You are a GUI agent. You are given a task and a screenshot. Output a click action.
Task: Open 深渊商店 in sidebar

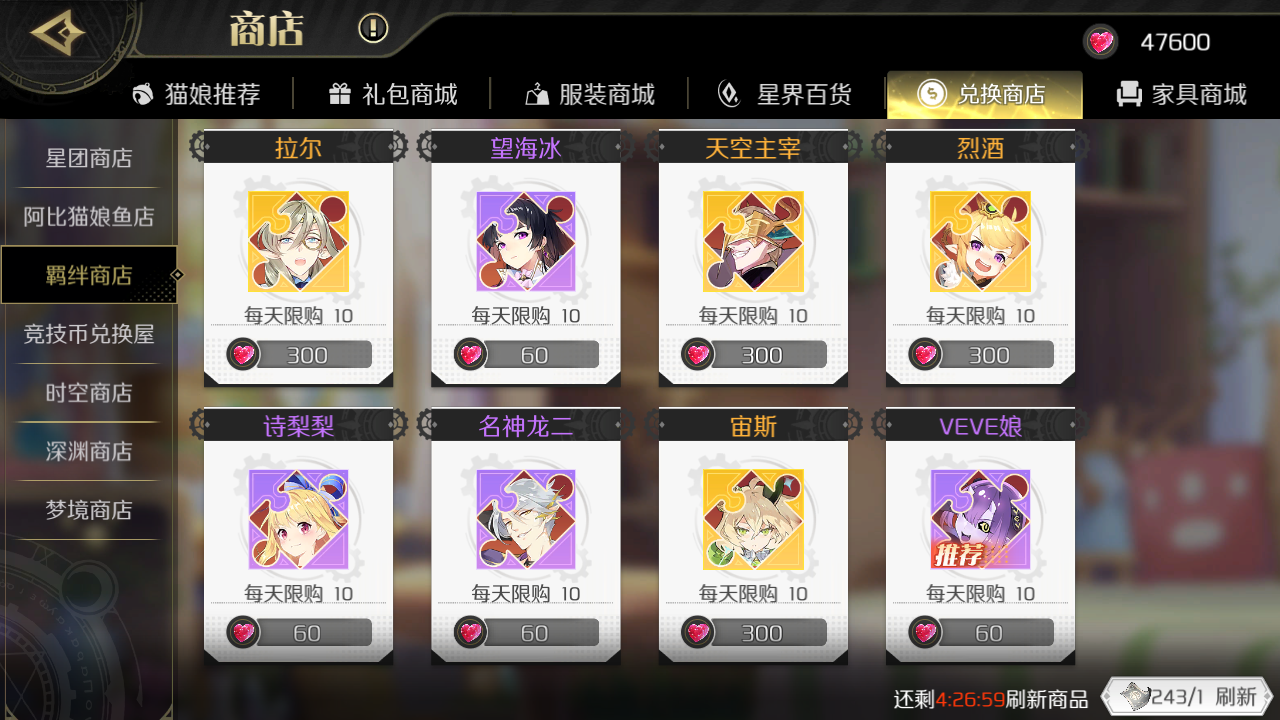tap(89, 451)
